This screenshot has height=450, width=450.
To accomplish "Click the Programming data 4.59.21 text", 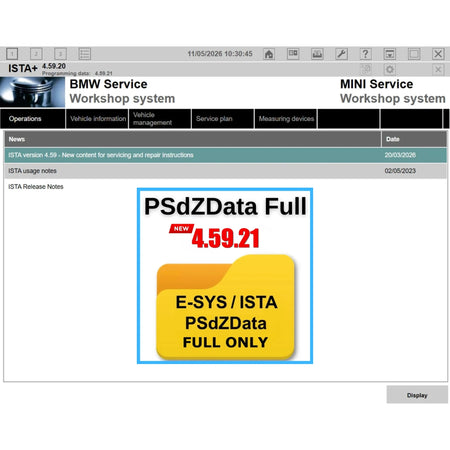I will 77,73.
